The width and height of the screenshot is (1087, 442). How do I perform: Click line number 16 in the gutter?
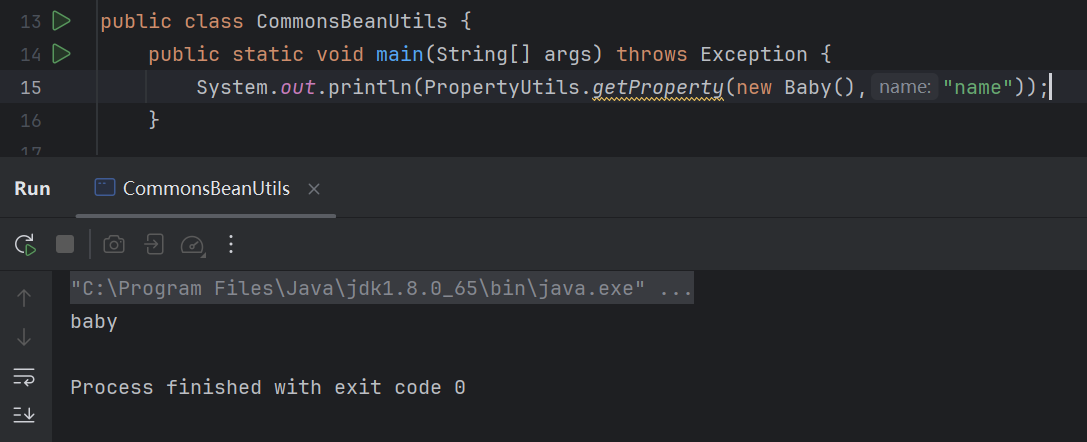30,120
